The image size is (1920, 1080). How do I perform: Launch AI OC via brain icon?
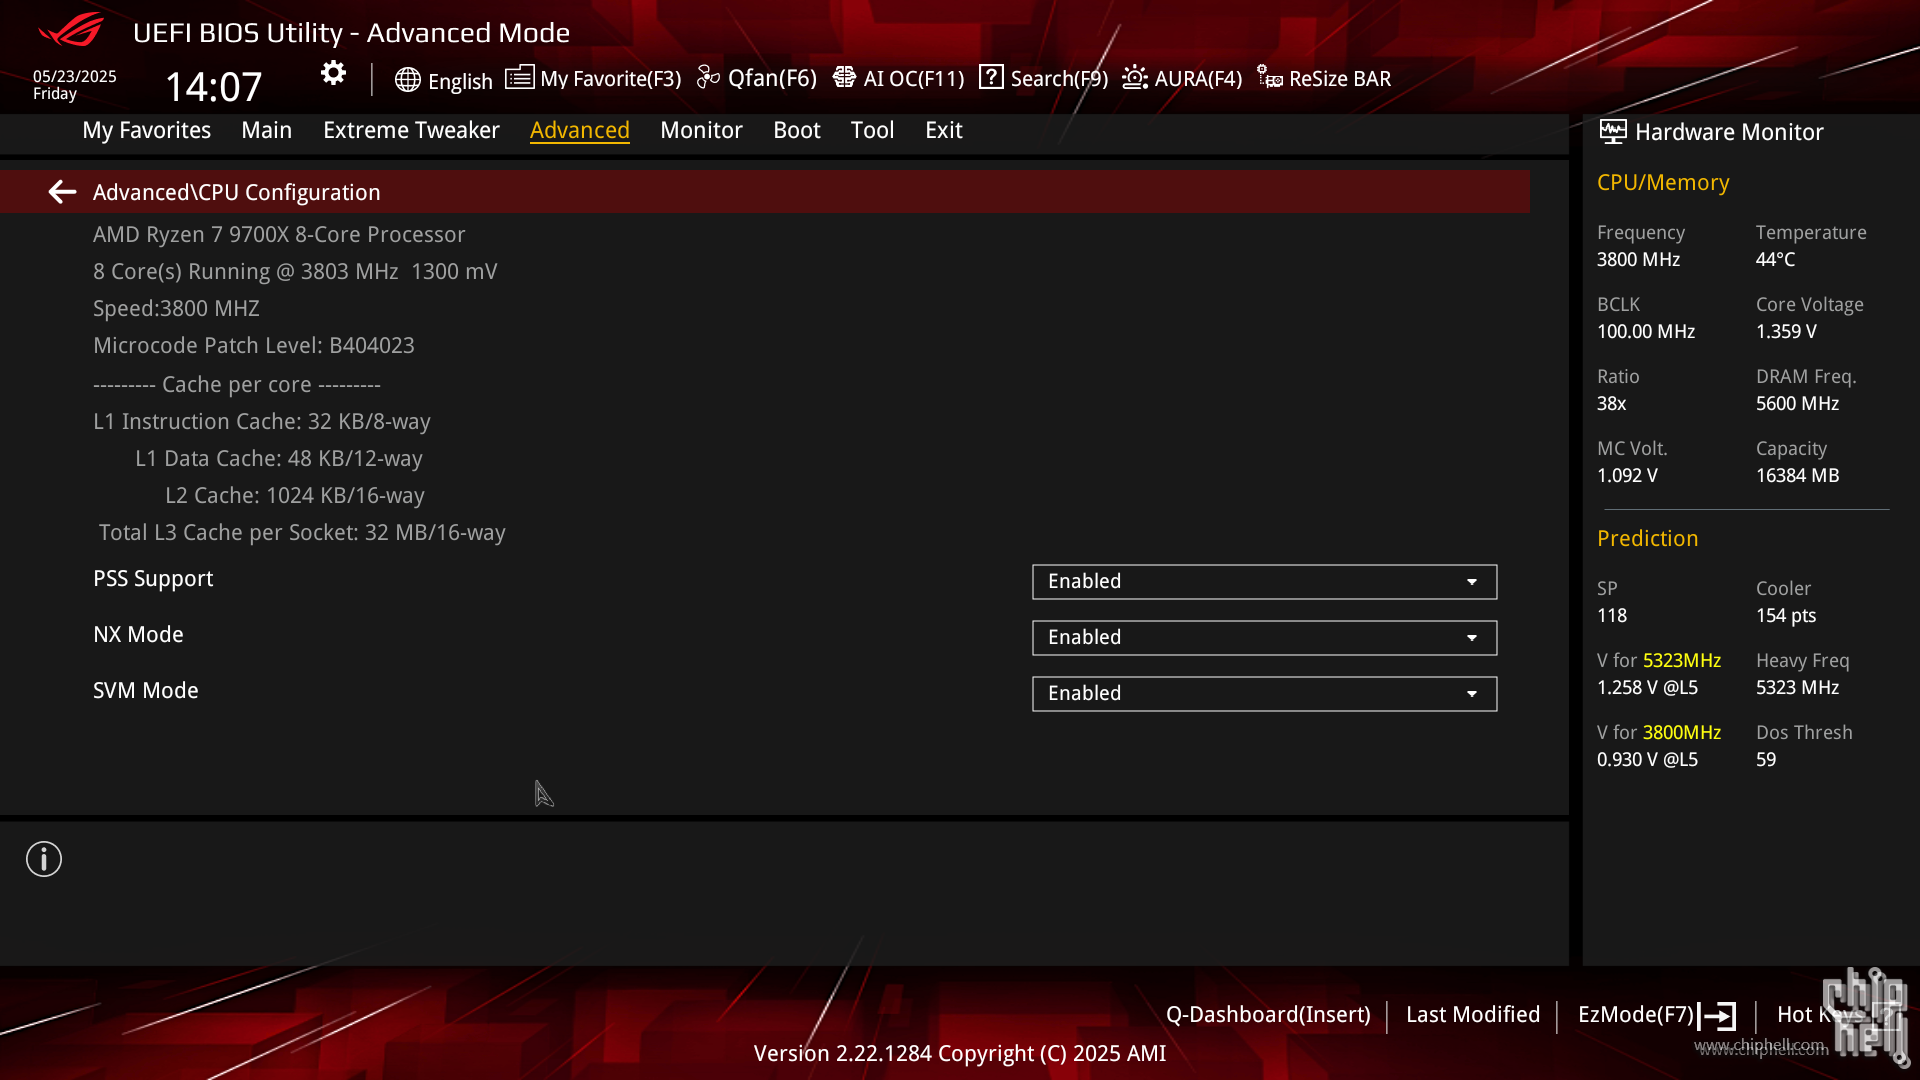(x=844, y=77)
